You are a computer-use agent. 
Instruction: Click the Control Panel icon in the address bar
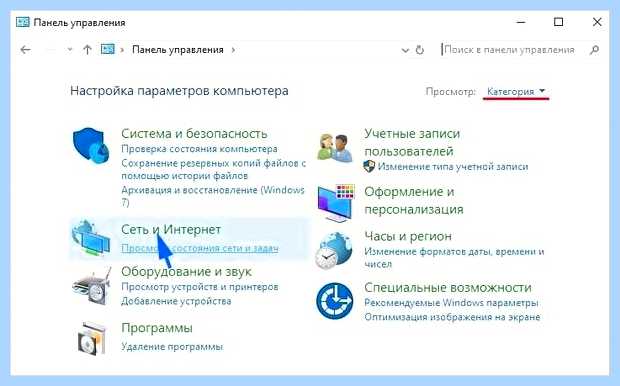tap(108, 49)
